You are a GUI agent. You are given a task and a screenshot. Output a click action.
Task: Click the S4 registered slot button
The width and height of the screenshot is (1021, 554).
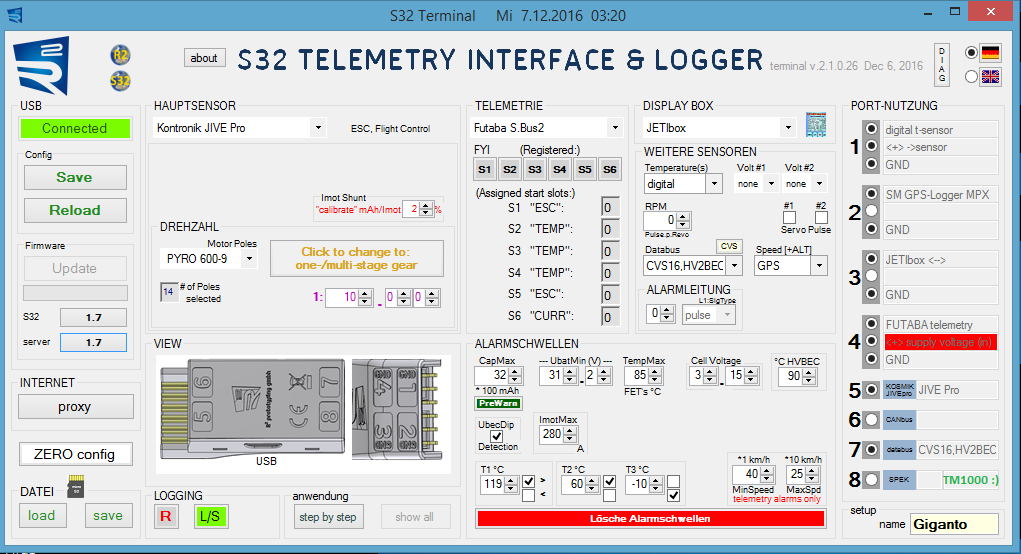[x=559, y=169]
